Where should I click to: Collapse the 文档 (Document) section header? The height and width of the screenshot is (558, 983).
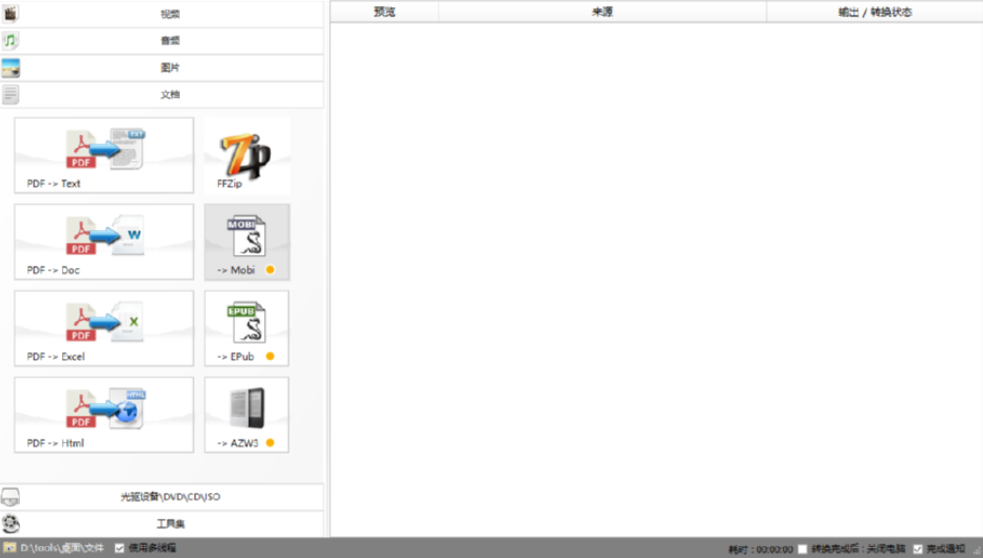click(x=162, y=95)
